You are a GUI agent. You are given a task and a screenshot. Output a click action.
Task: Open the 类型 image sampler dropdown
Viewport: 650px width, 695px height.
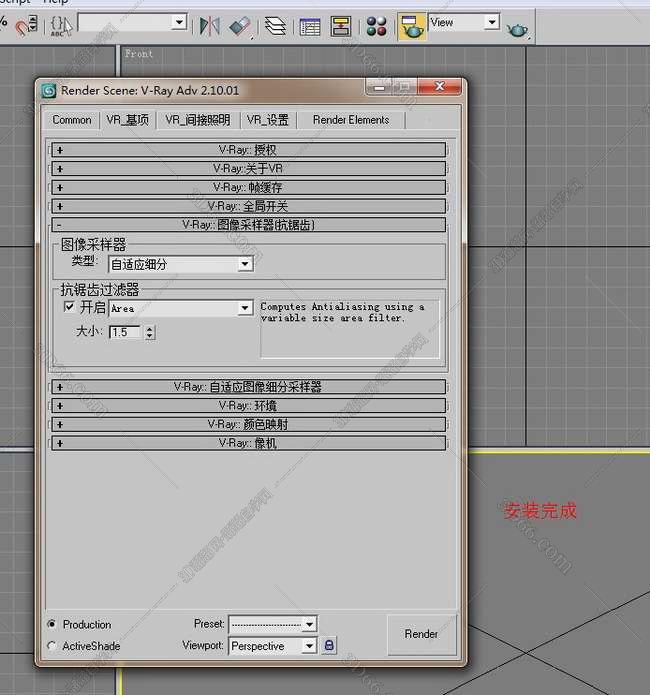(x=181, y=264)
